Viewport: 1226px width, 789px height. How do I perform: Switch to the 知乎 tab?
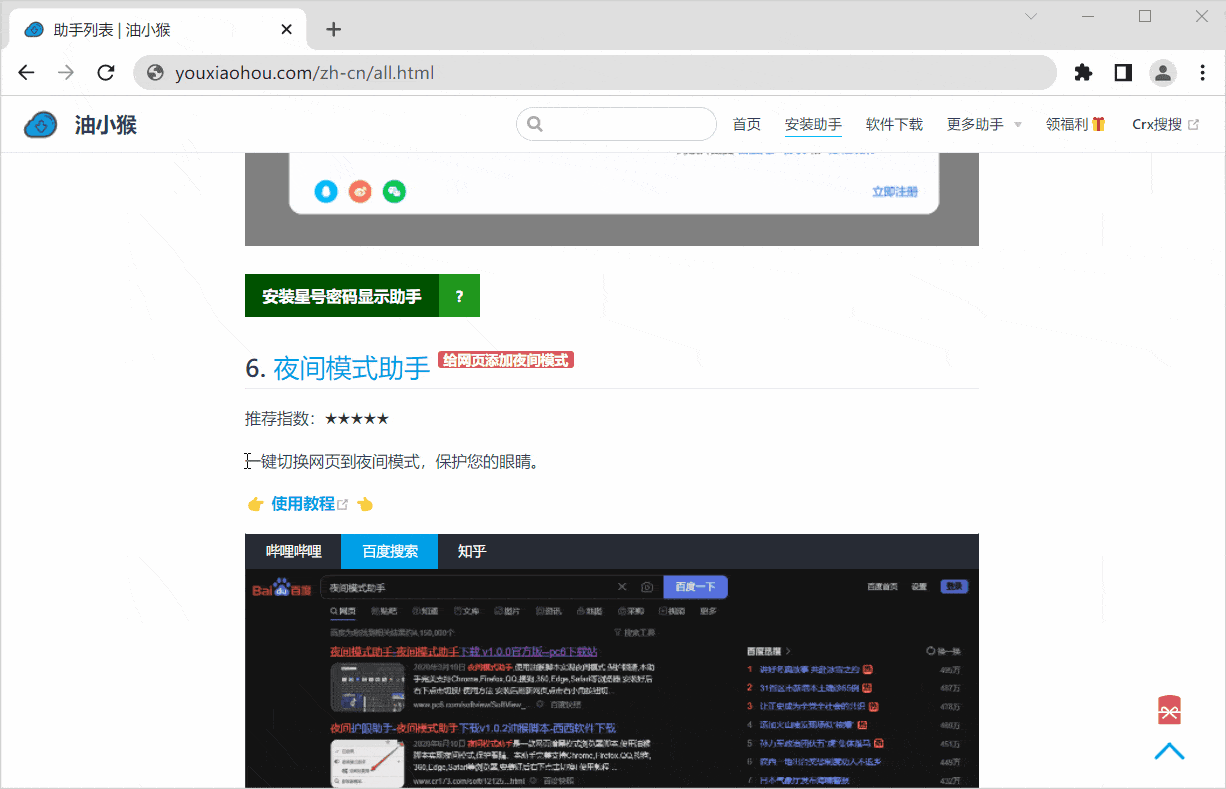[x=472, y=551]
